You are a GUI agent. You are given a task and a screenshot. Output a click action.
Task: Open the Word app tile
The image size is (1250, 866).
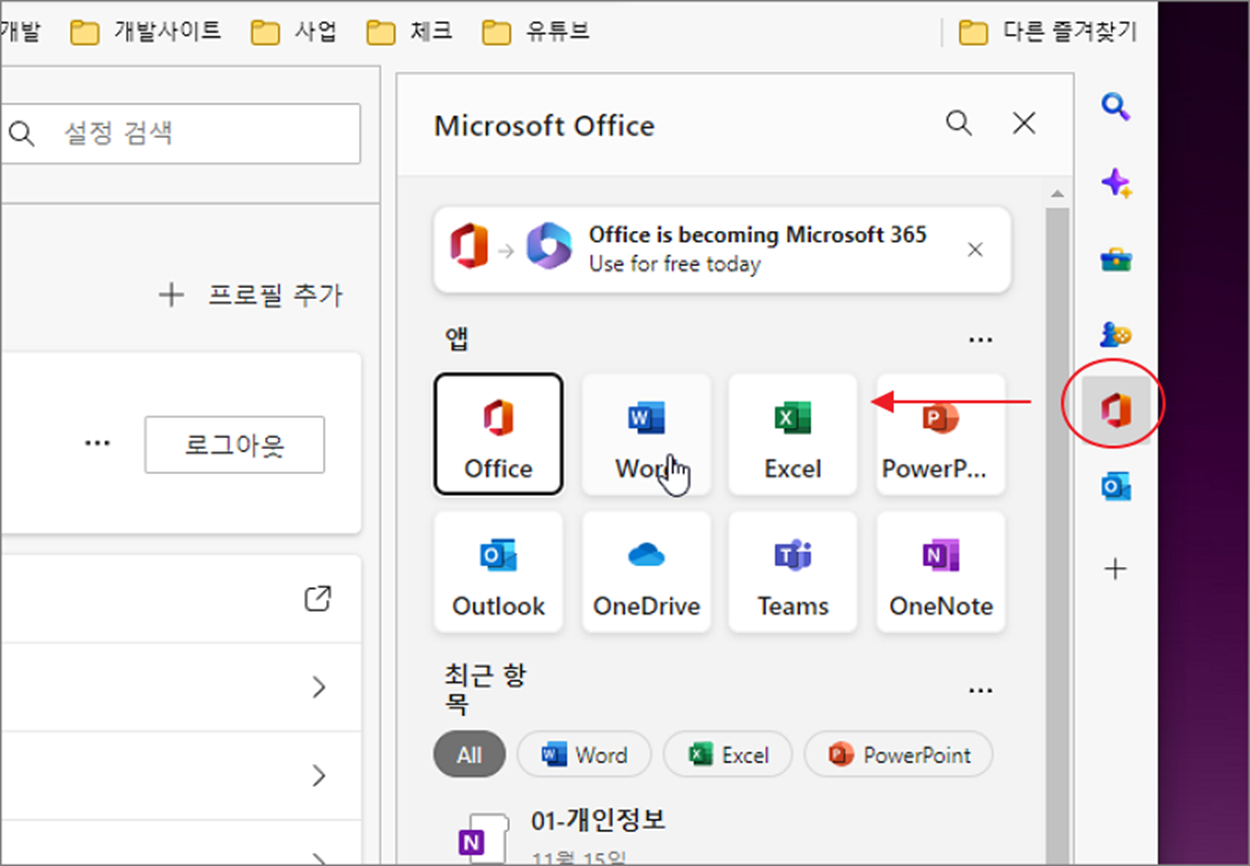pos(646,434)
